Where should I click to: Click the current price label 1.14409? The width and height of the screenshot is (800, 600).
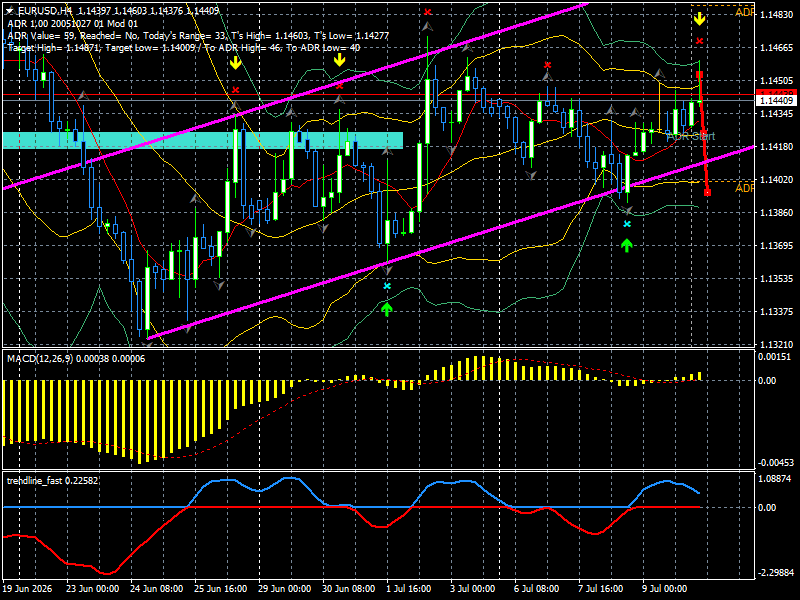[777, 101]
